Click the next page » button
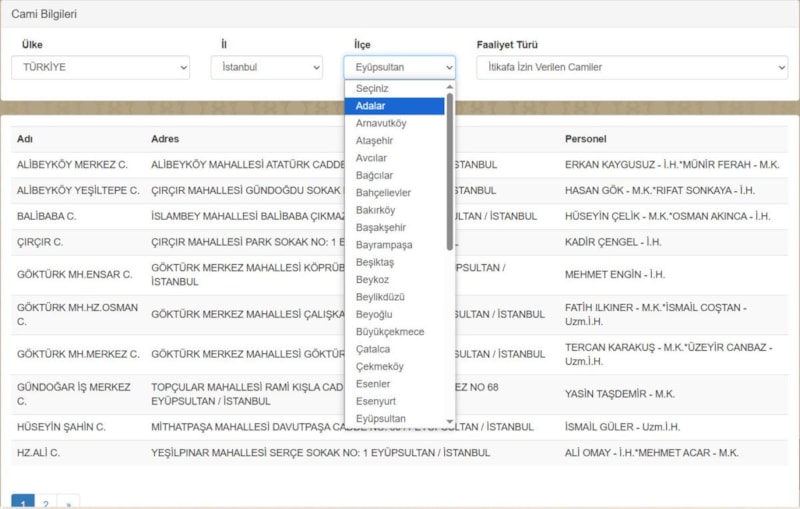This screenshot has width=800, height=509. point(67,504)
